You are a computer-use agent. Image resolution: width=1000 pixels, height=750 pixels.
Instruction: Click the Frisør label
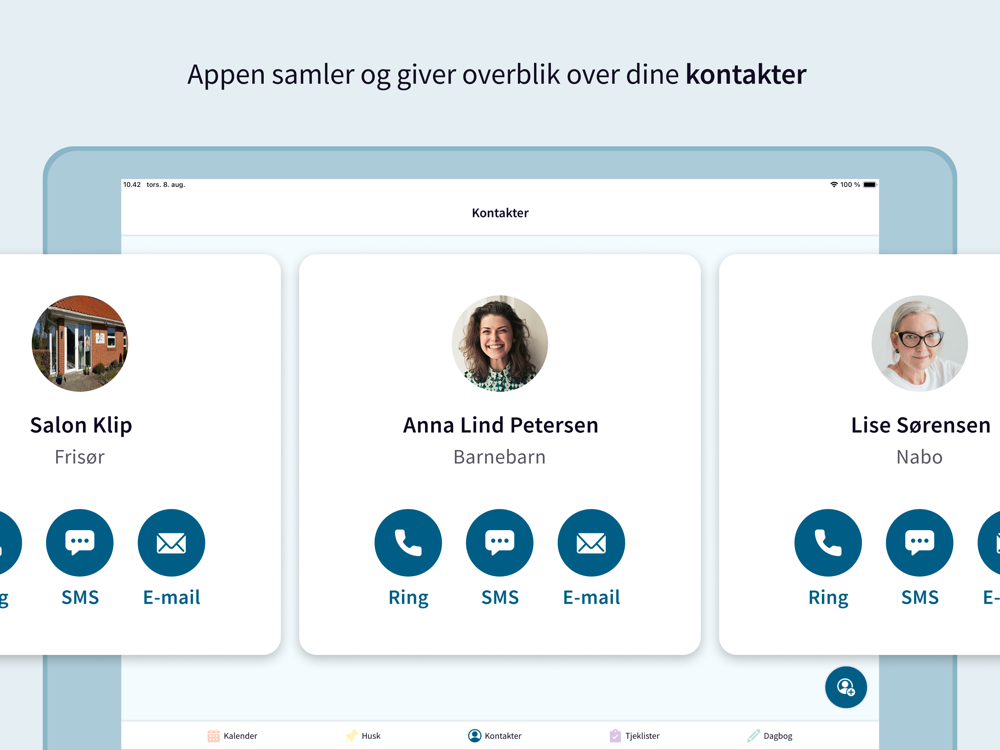point(80,457)
